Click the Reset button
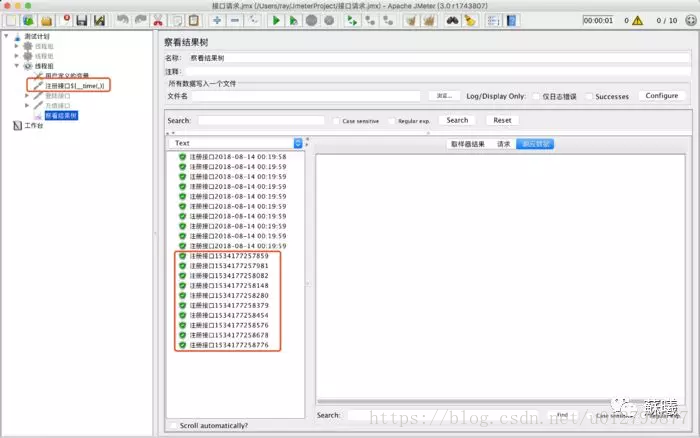 (502, 120)
